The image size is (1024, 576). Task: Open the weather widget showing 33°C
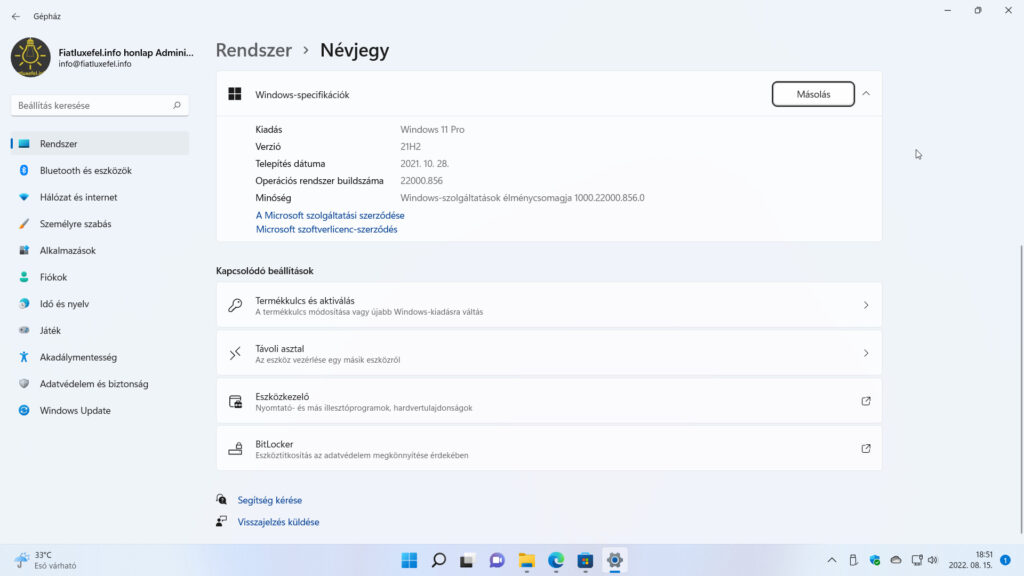[46, 560]
